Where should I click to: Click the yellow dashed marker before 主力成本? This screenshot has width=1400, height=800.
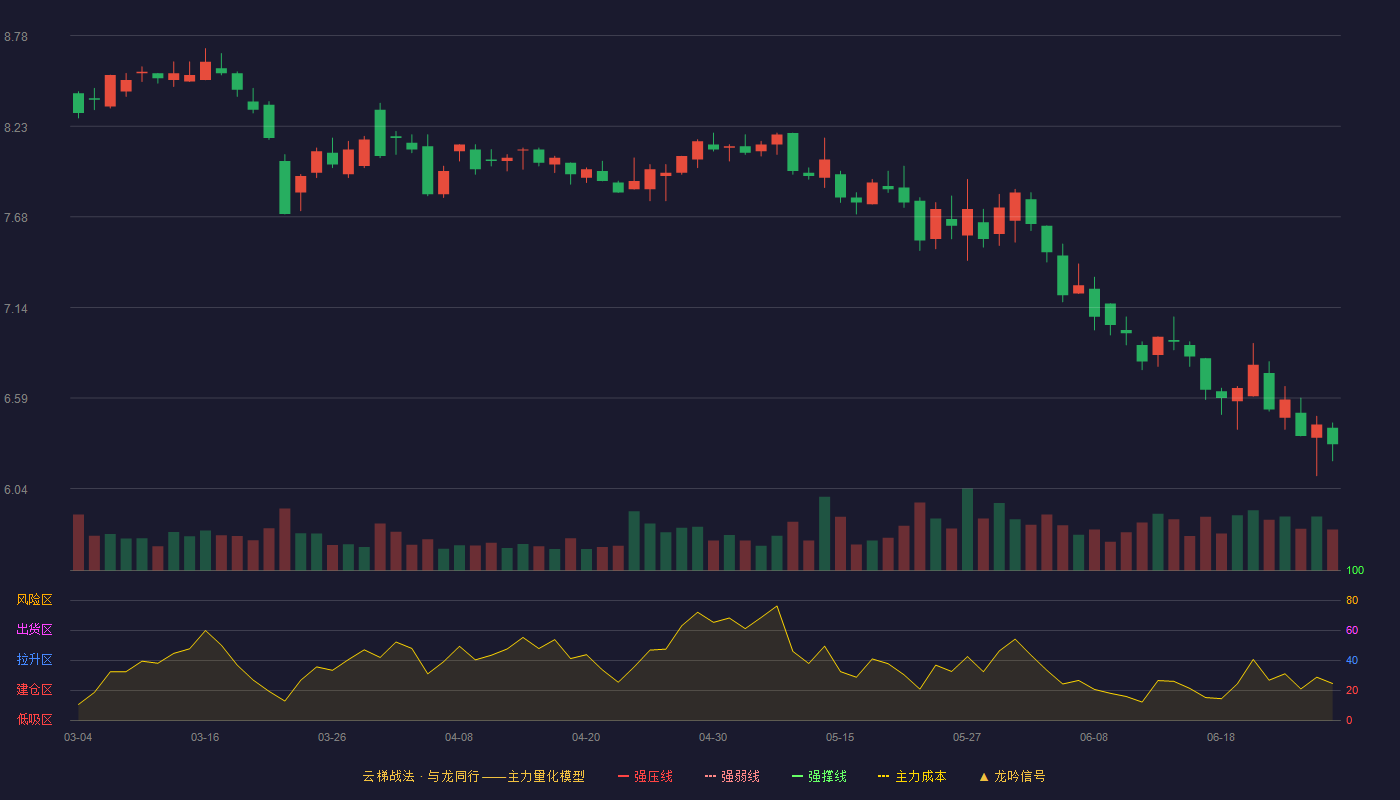(x=883, y=776)
